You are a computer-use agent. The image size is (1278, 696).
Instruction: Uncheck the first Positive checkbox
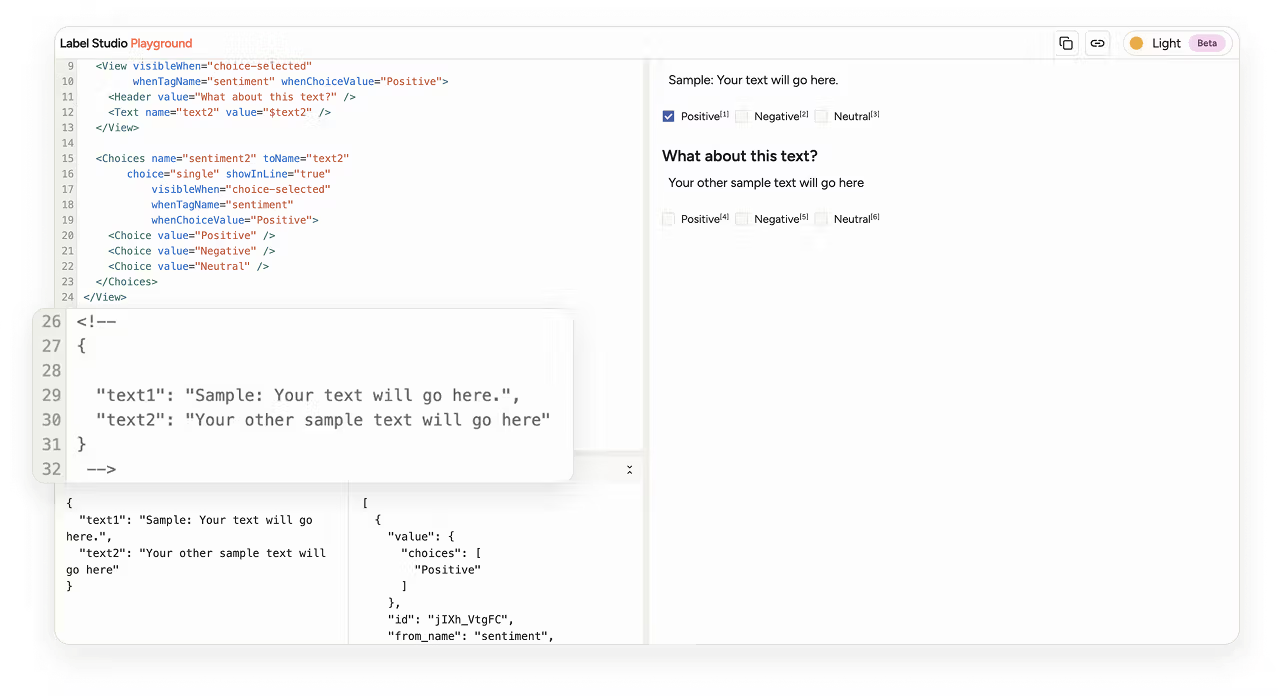click(x=669, y=116)
